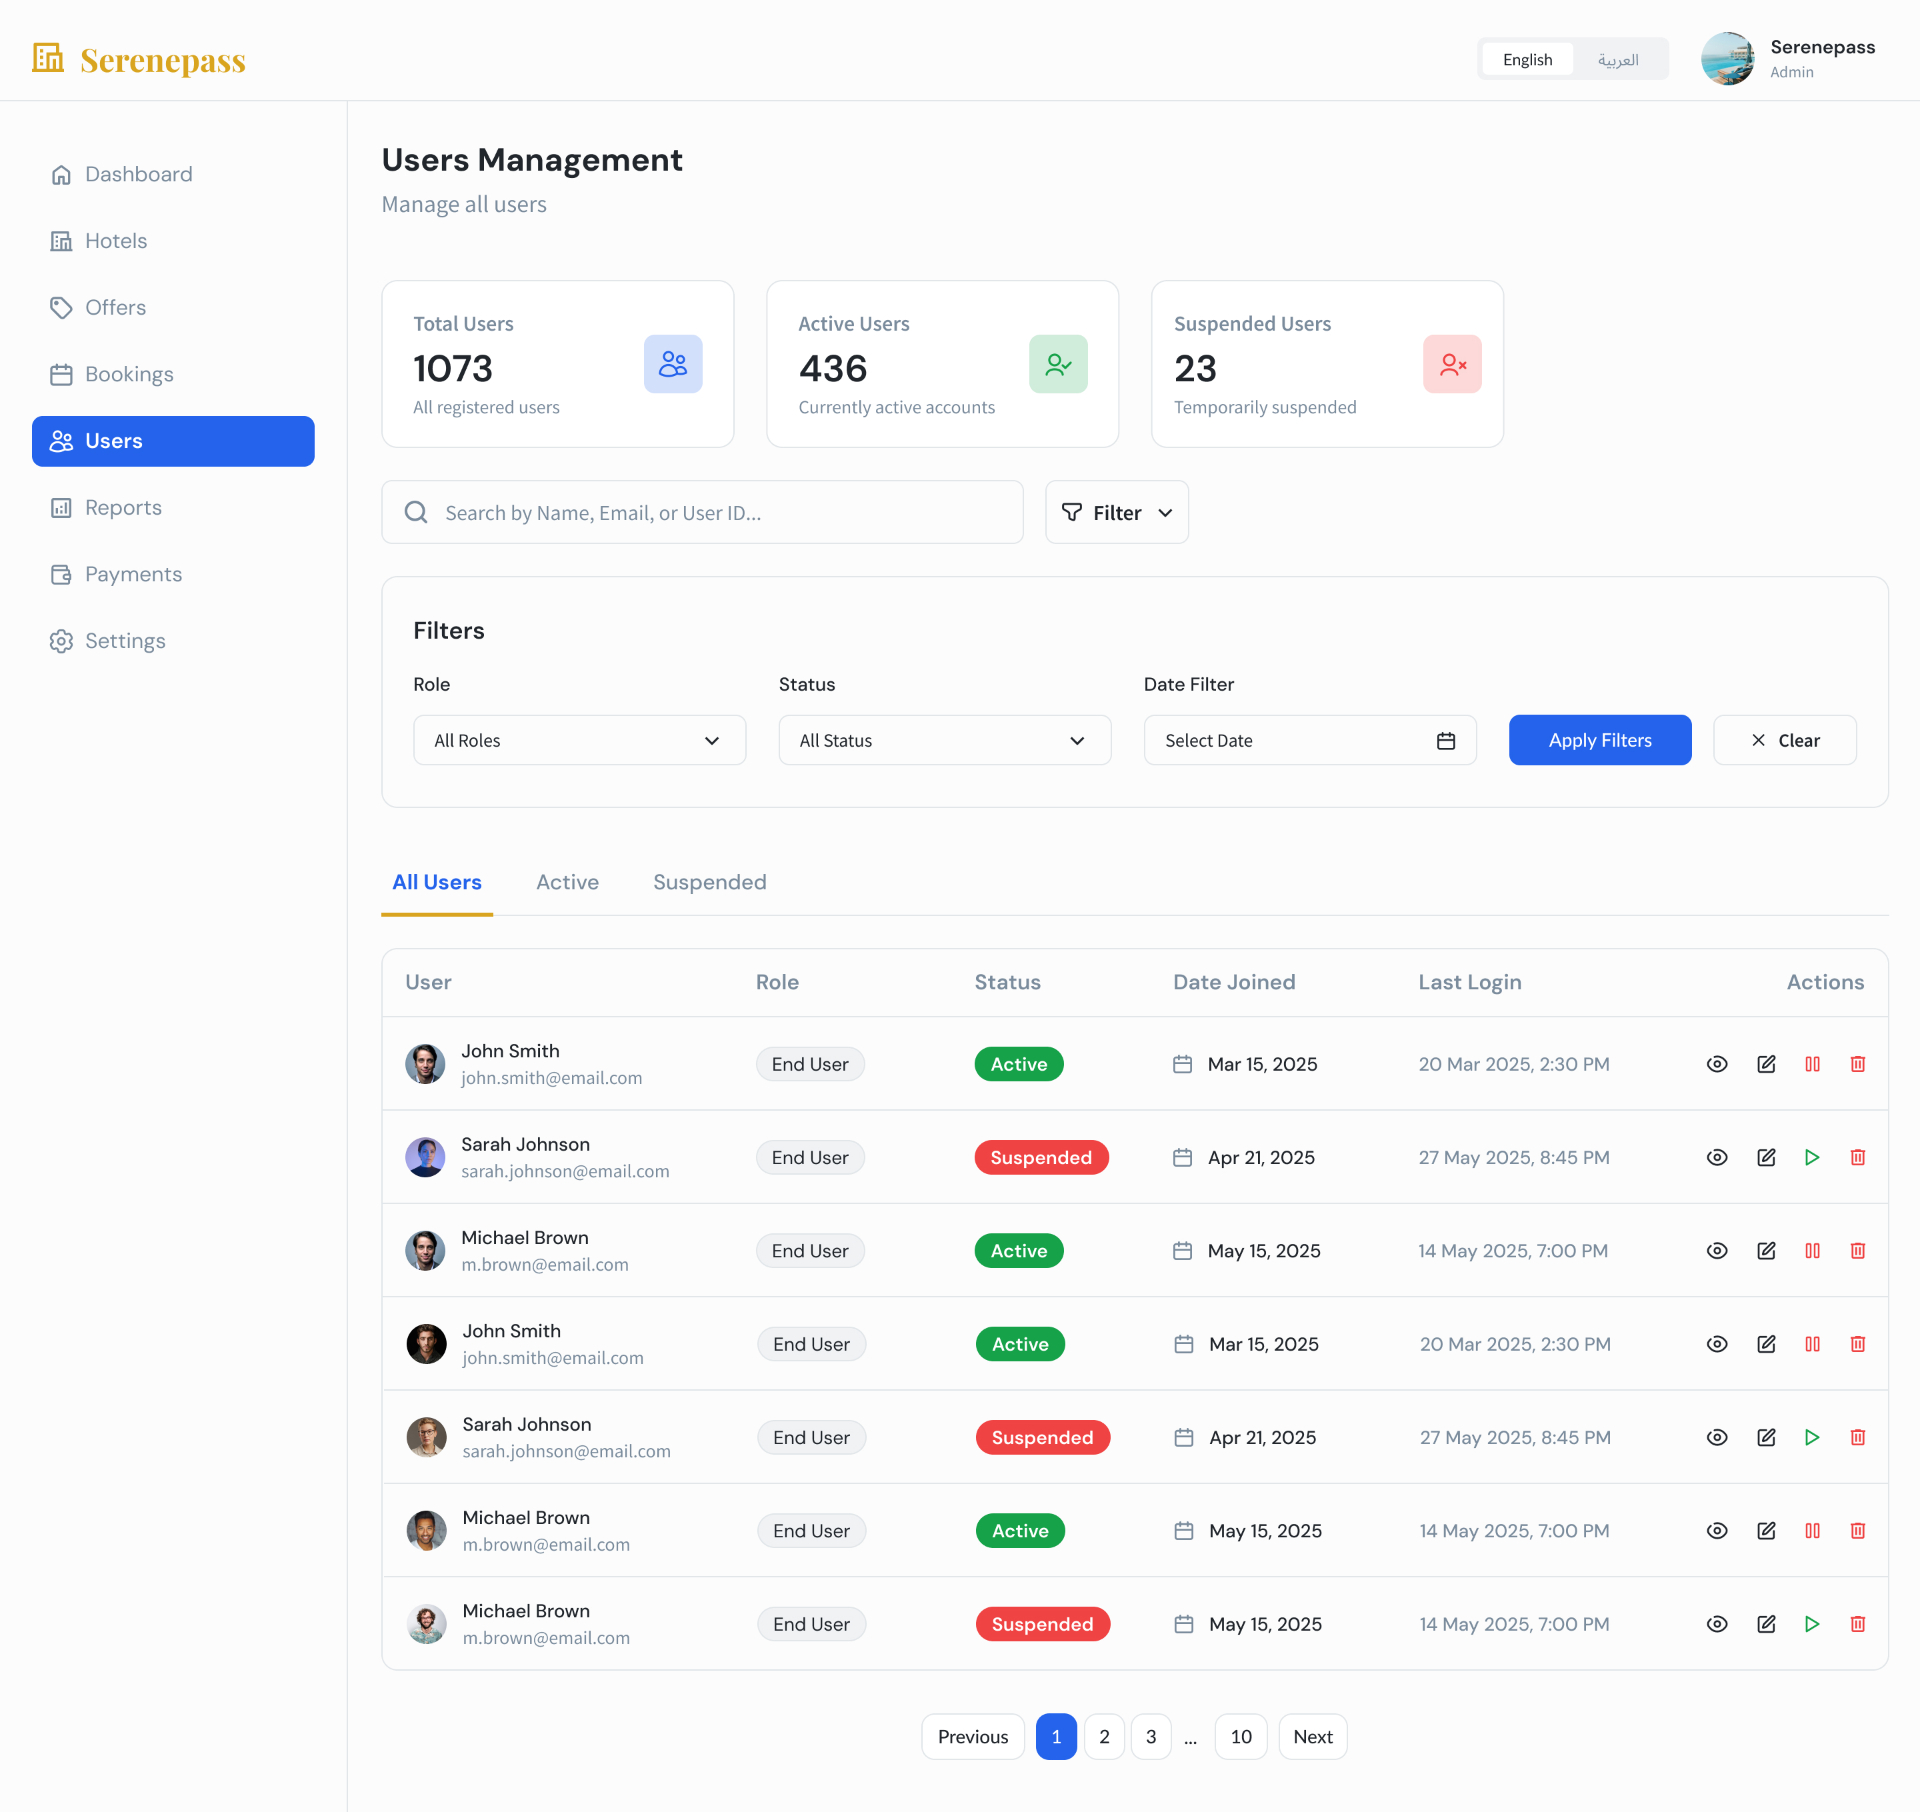The width and height of the screenshot is (1920, 1812).
Task: Click the magnifier icon in search bar
Action: 416,513
